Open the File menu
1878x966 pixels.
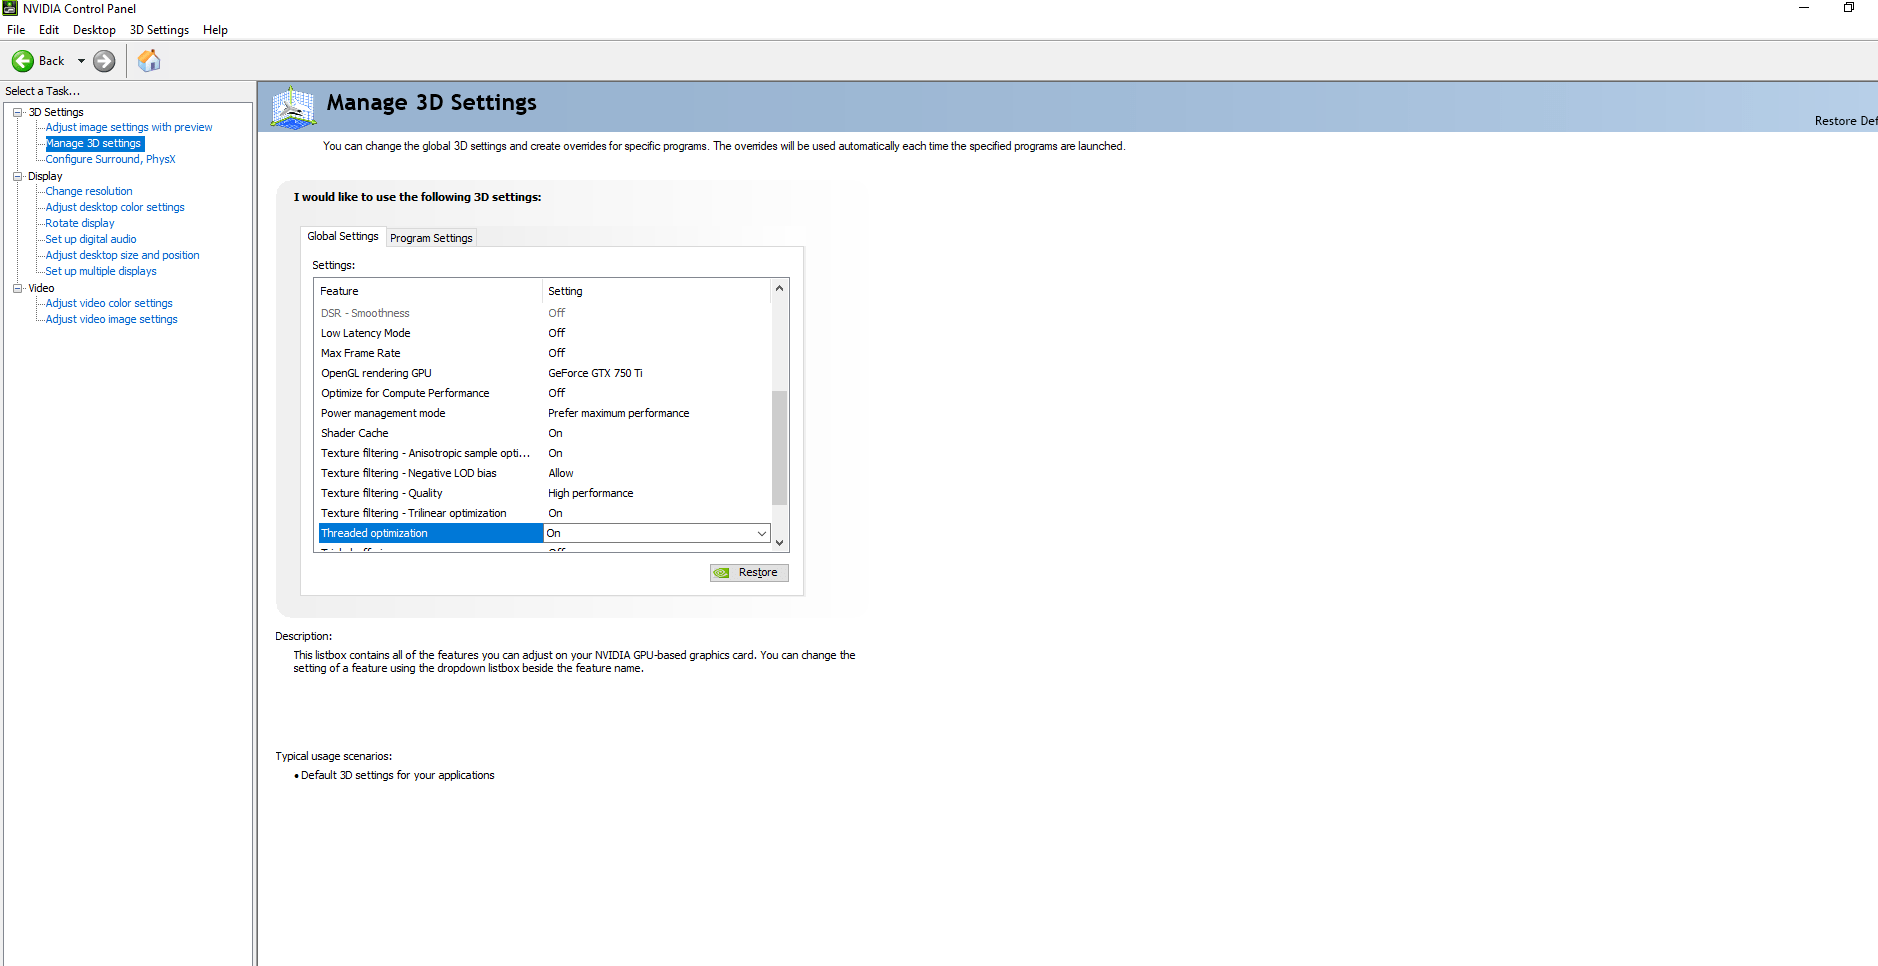pyautogui.click(x=16, y=30)
